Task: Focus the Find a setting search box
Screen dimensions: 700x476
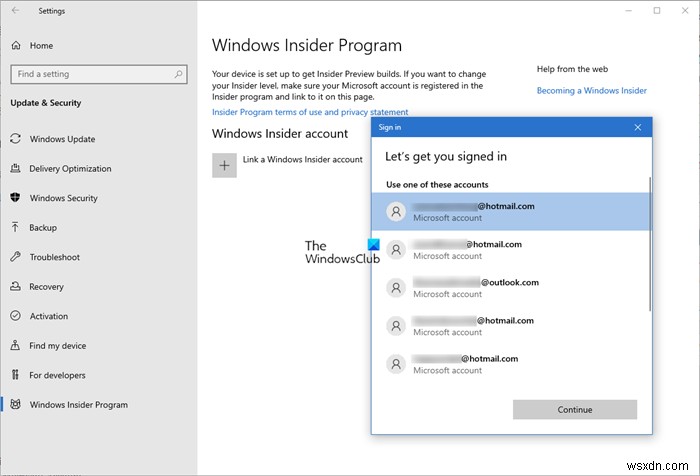Action: (99, 74)
